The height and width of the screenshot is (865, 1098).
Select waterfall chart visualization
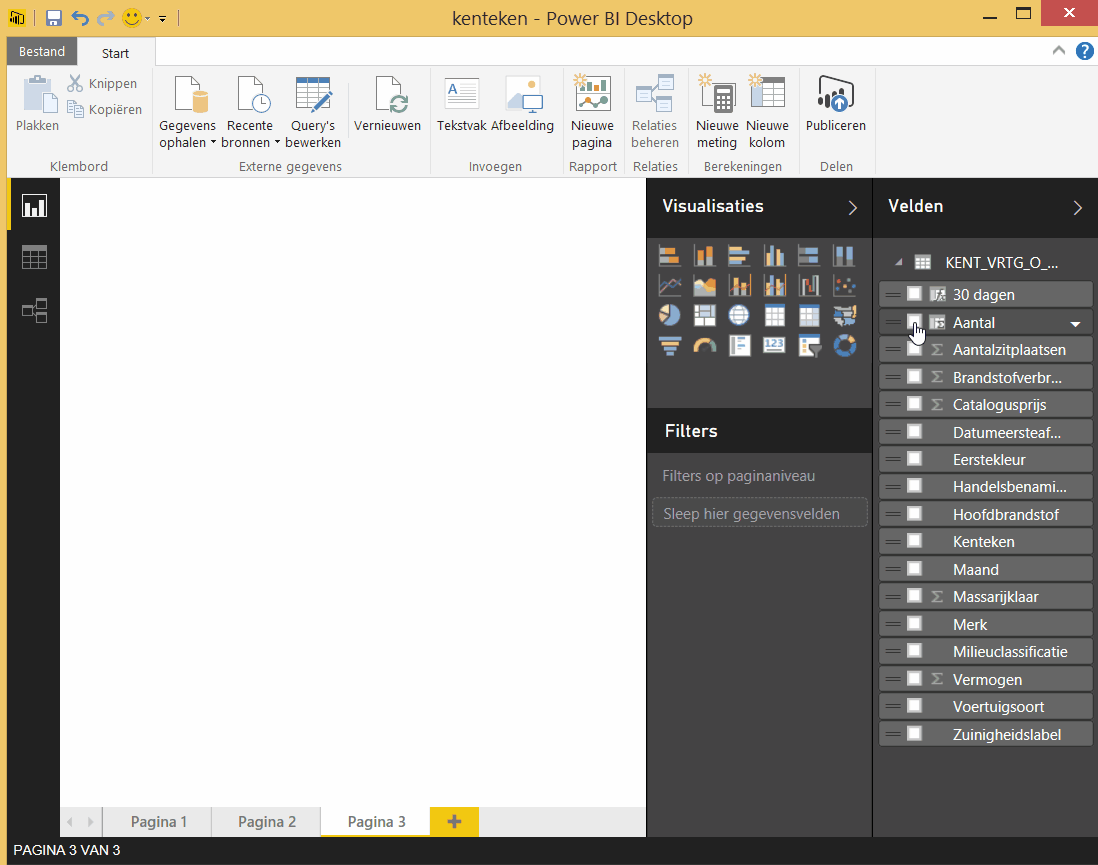point(809,286)
